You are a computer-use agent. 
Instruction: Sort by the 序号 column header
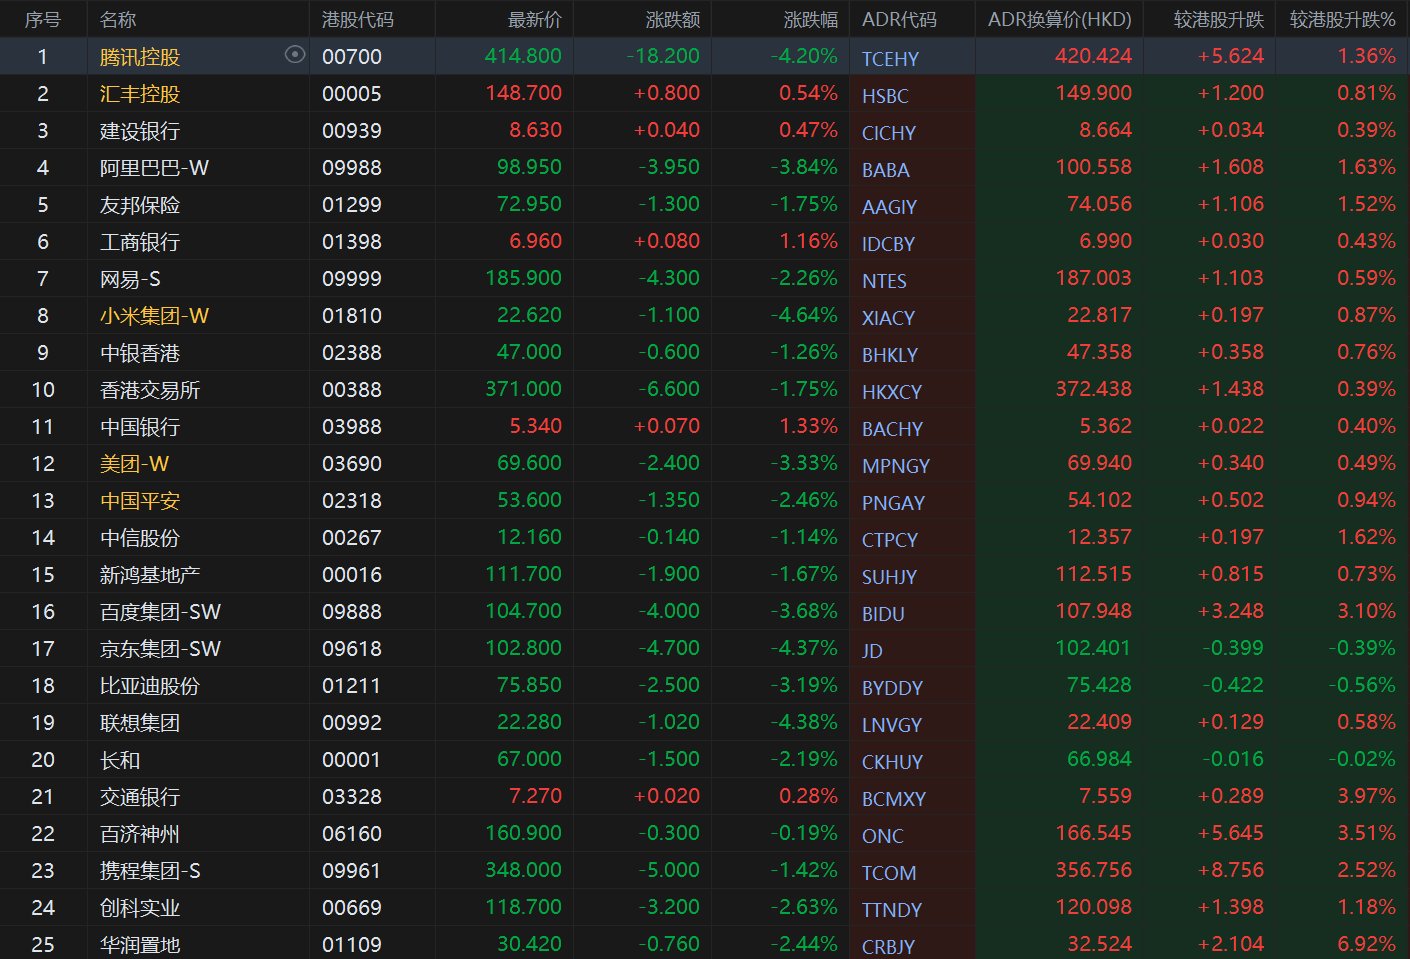(43, 19)
